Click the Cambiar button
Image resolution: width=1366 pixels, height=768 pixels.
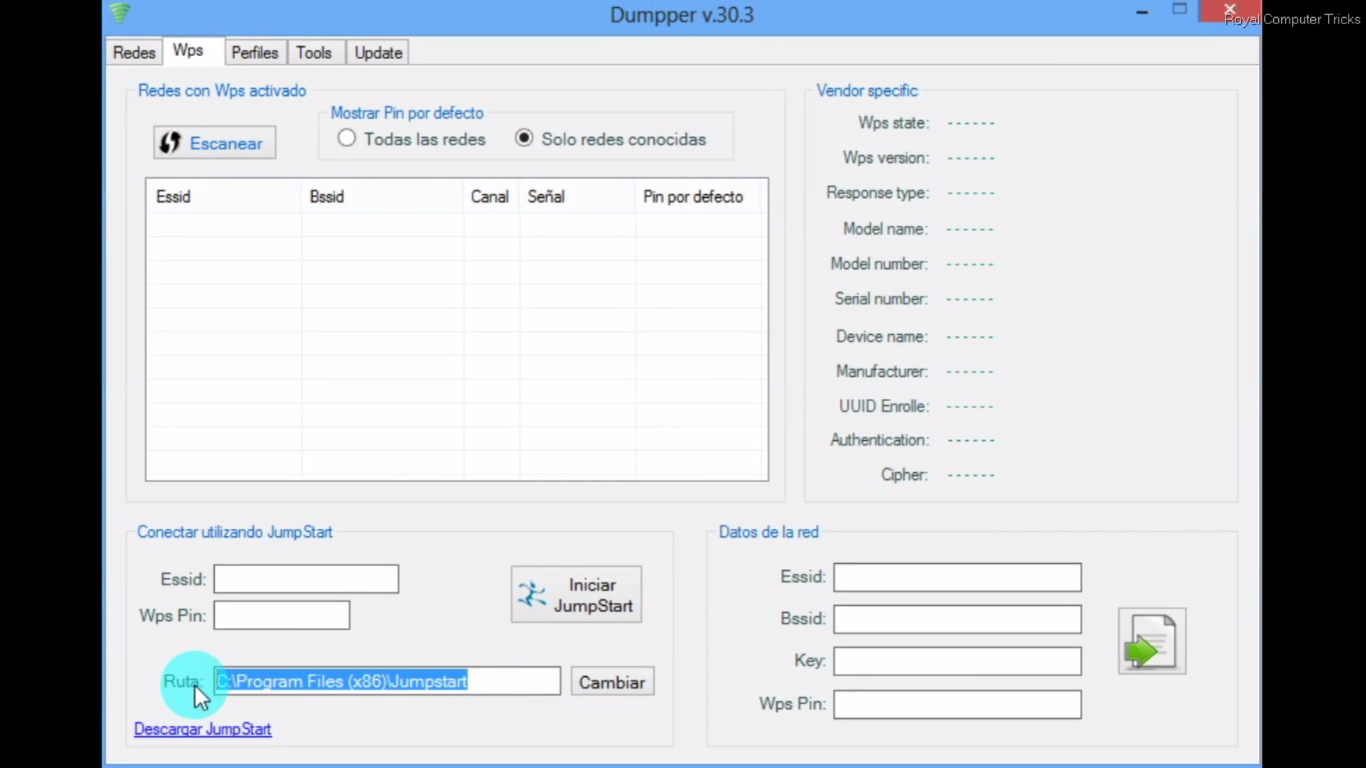pyautogui.click(x=611, y=682)
